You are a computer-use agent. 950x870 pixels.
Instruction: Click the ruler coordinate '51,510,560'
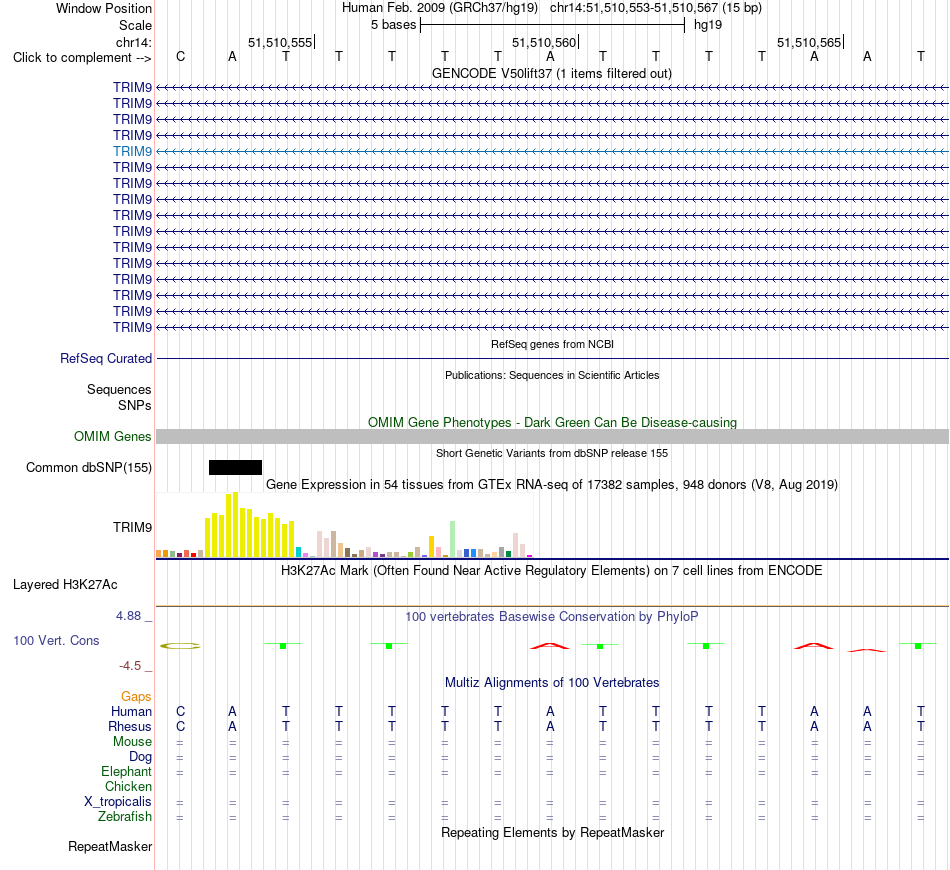coord(544,42)
